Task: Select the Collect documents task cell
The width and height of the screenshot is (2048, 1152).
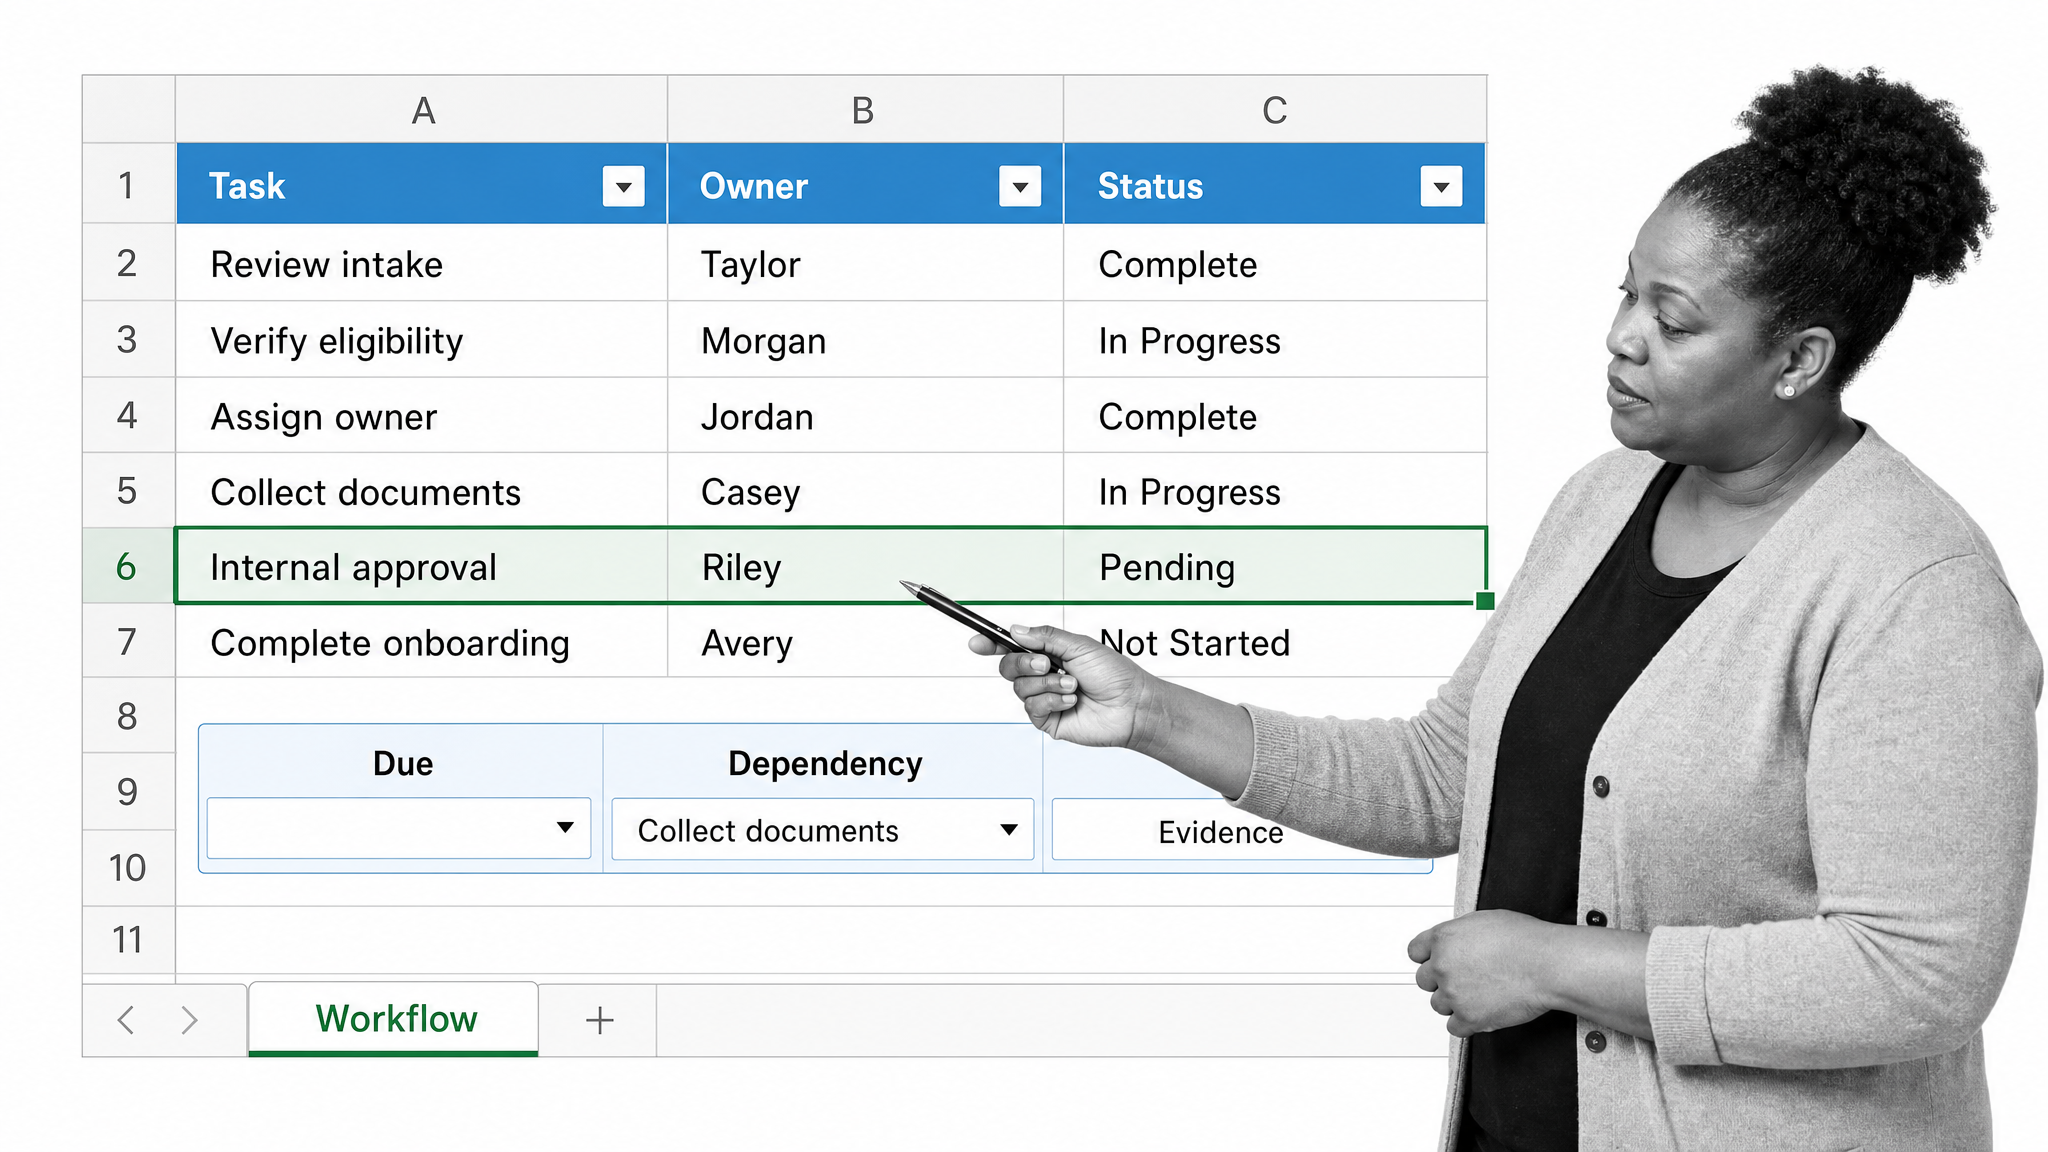Action: coord(422,491)
